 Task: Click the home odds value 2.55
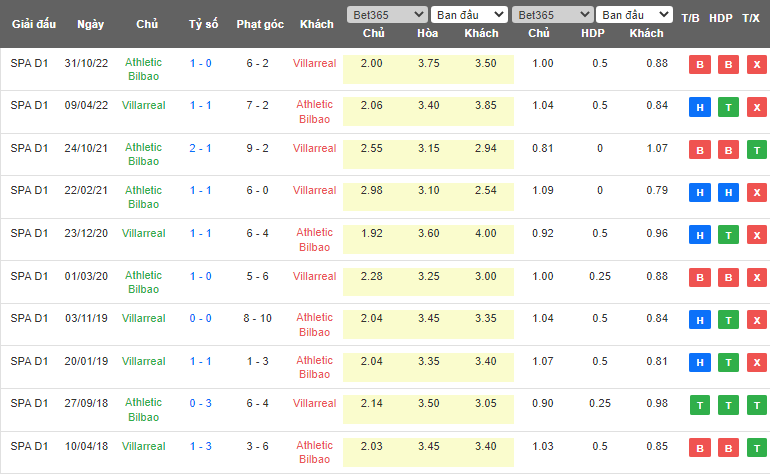372,148
